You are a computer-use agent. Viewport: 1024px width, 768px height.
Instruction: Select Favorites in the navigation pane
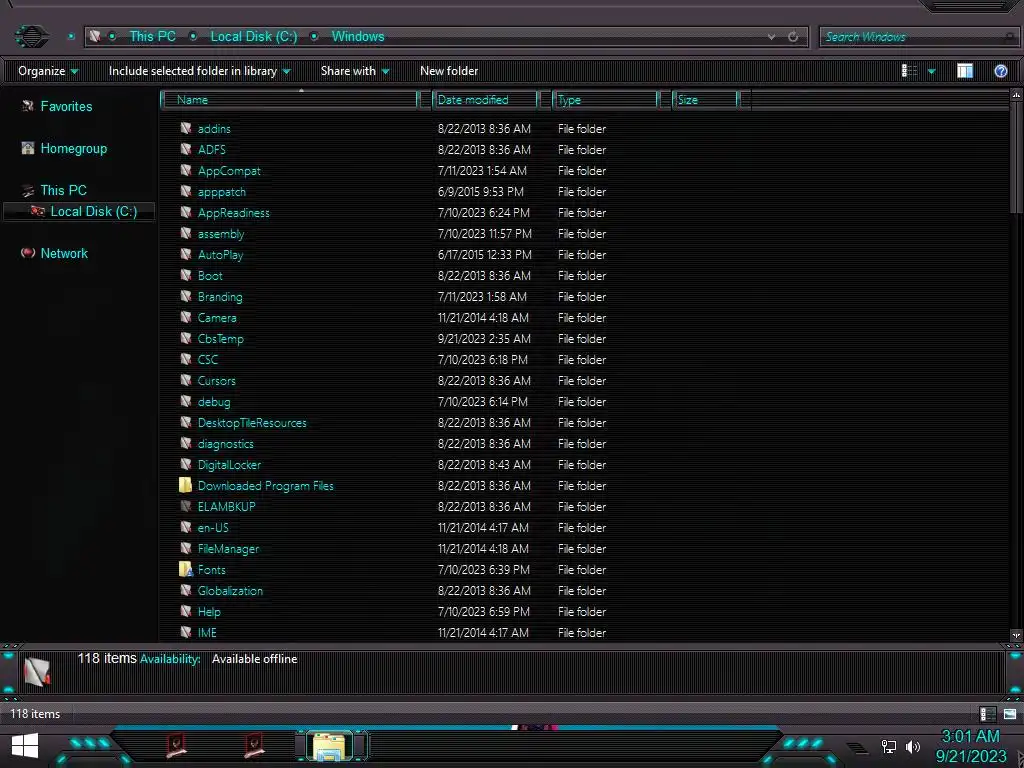[x=66, y=106]
